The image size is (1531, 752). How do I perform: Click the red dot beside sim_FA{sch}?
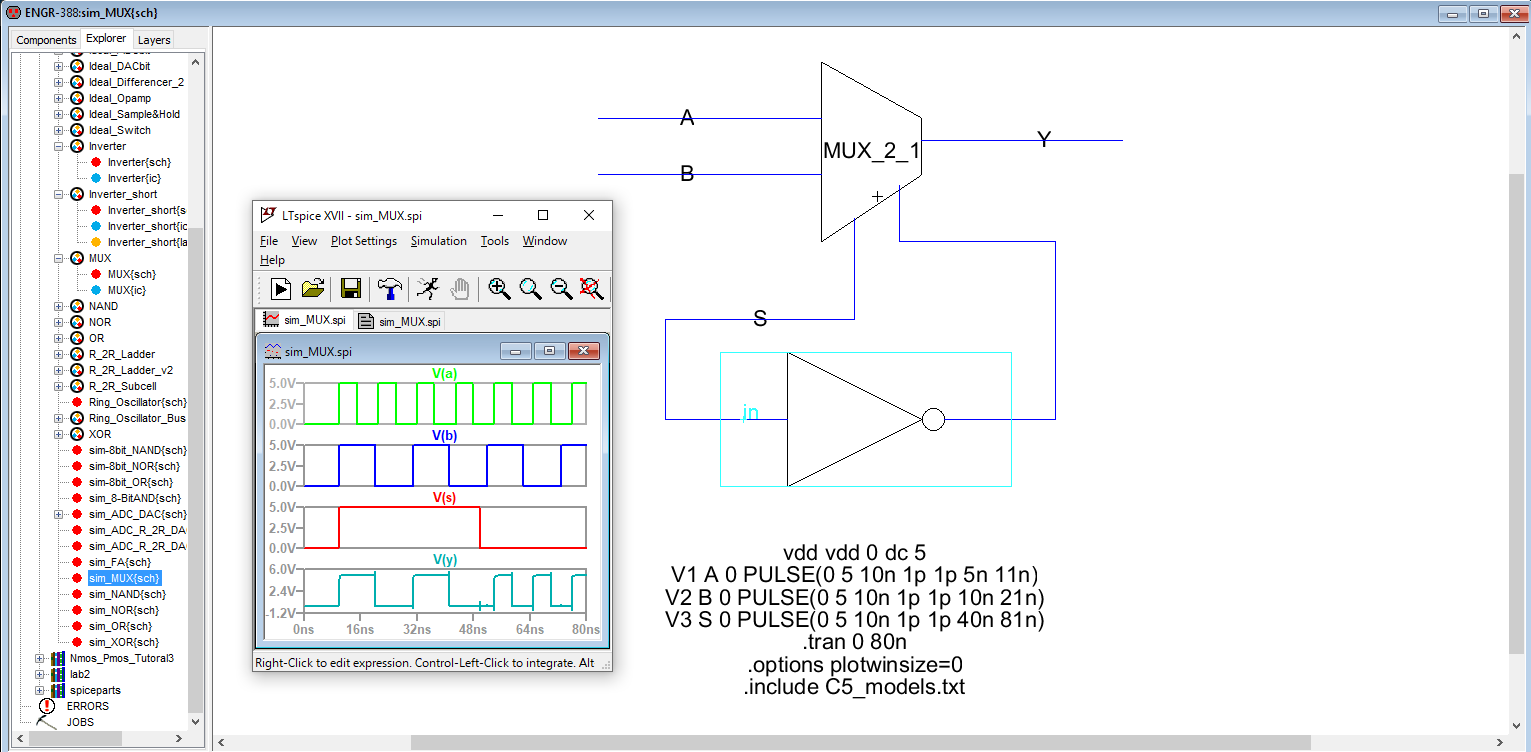click(x=77, y=562)
